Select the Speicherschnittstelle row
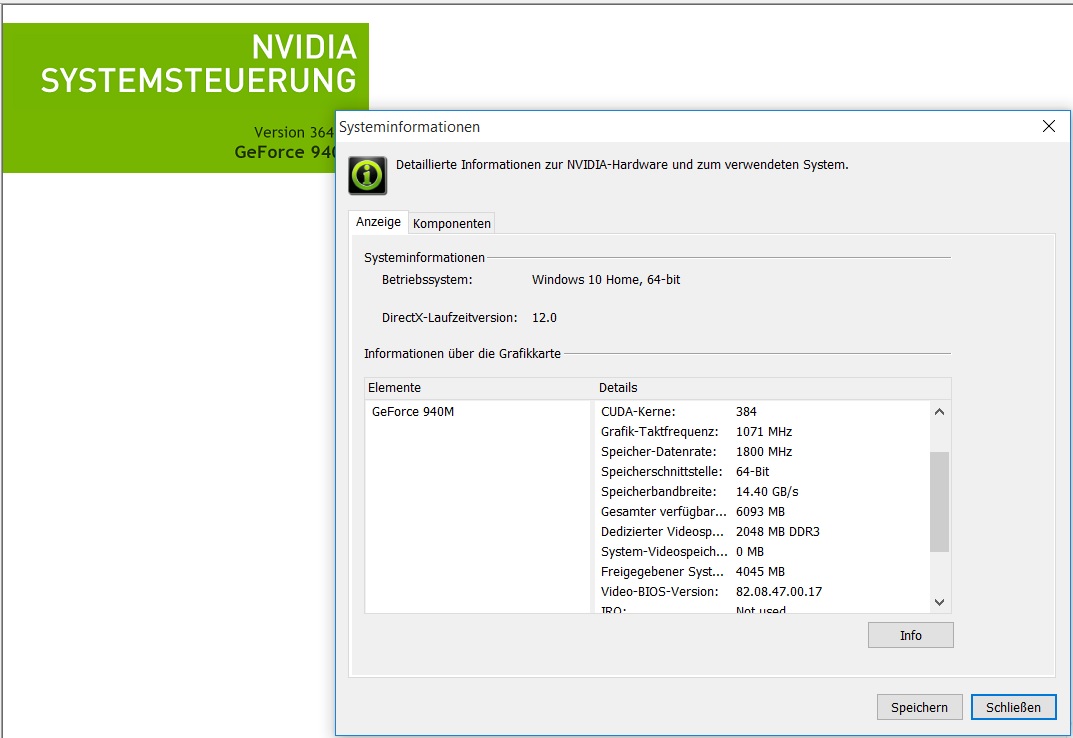 (x=763, y=472)
